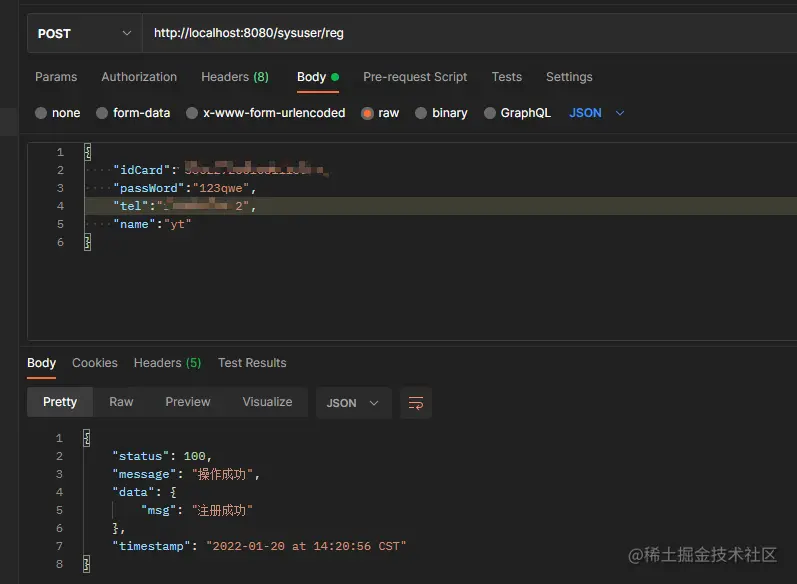Open the Test Results tab
Screen dimensions: 797x584
click(x=252, y=363)
